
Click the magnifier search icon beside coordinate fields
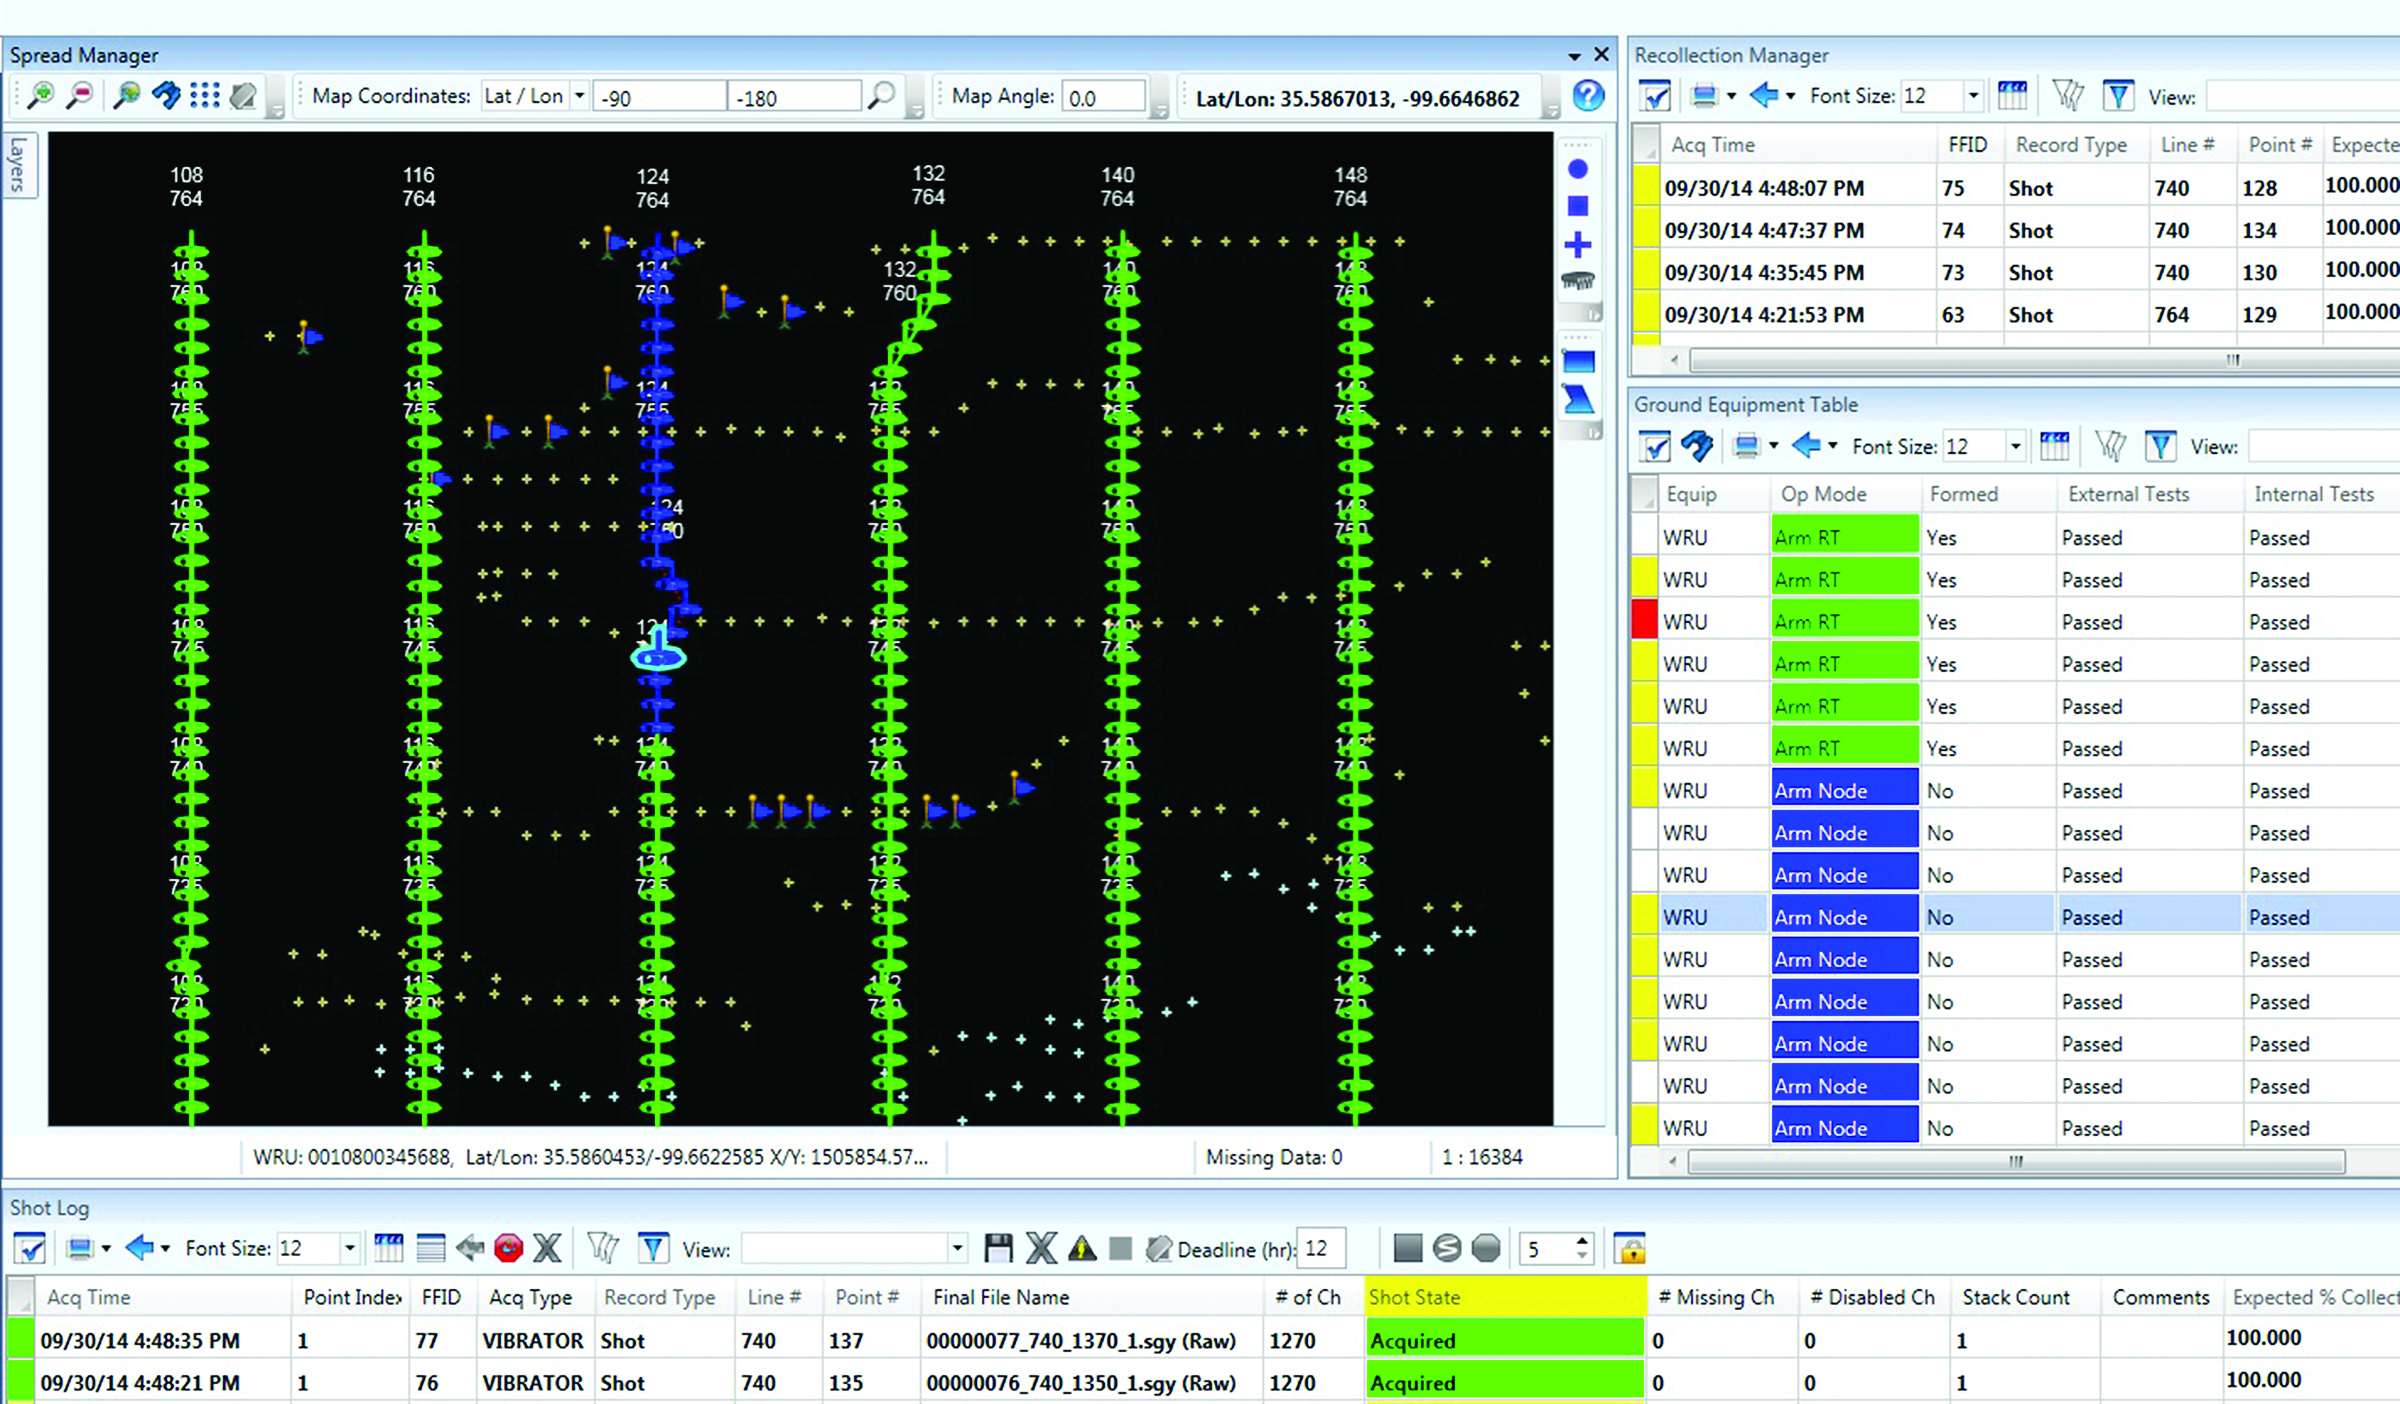pyautogui.click(x=881, y=96)
